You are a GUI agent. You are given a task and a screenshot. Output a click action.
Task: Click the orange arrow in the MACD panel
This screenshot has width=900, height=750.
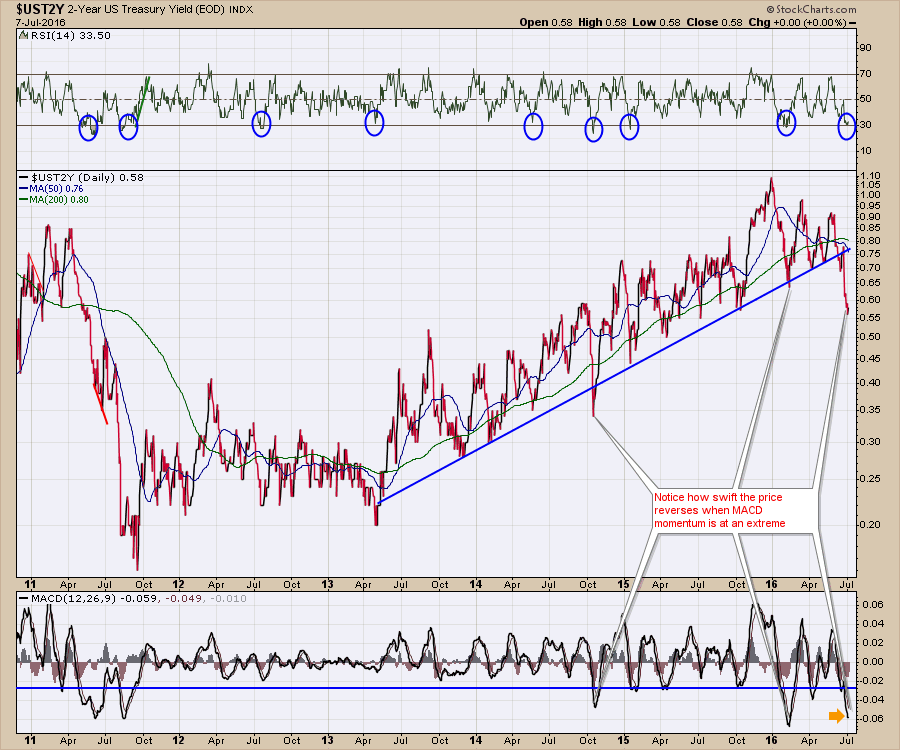pyautogui.click(x=836, y=715)
